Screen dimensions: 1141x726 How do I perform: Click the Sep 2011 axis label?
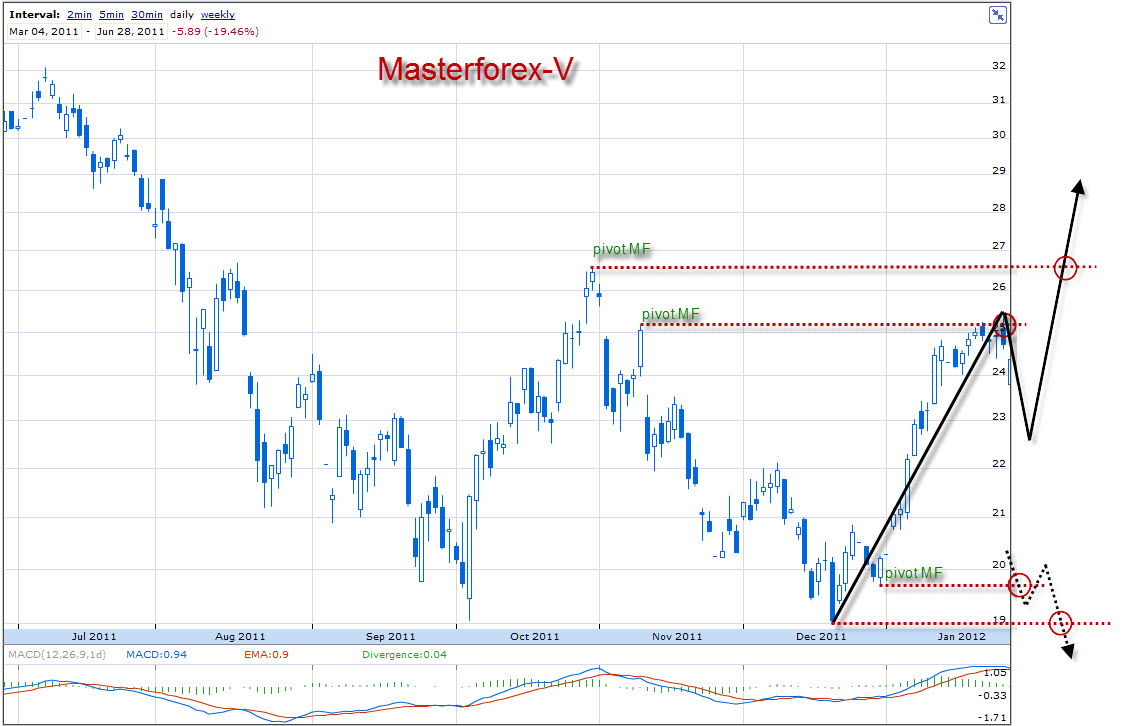390,637
